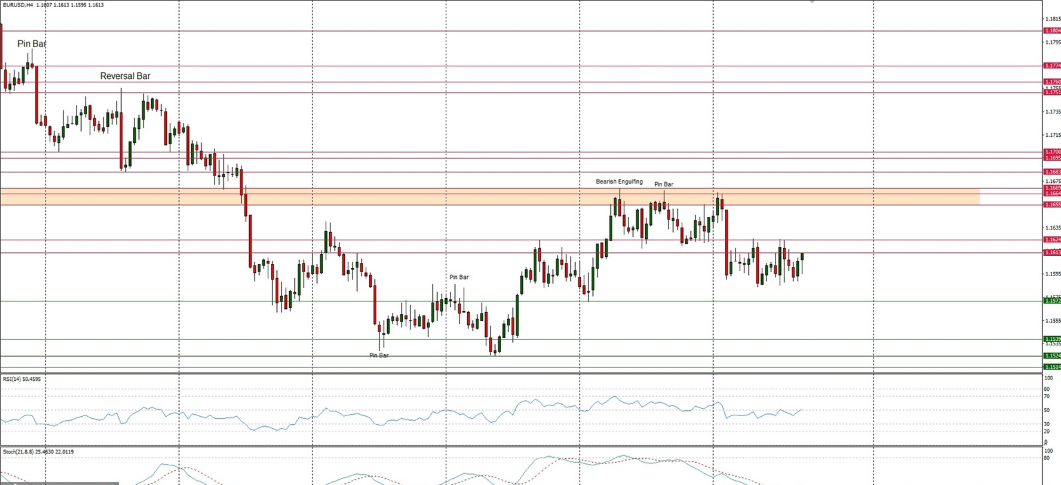Click the chart shift triangle marker at top

812,3
